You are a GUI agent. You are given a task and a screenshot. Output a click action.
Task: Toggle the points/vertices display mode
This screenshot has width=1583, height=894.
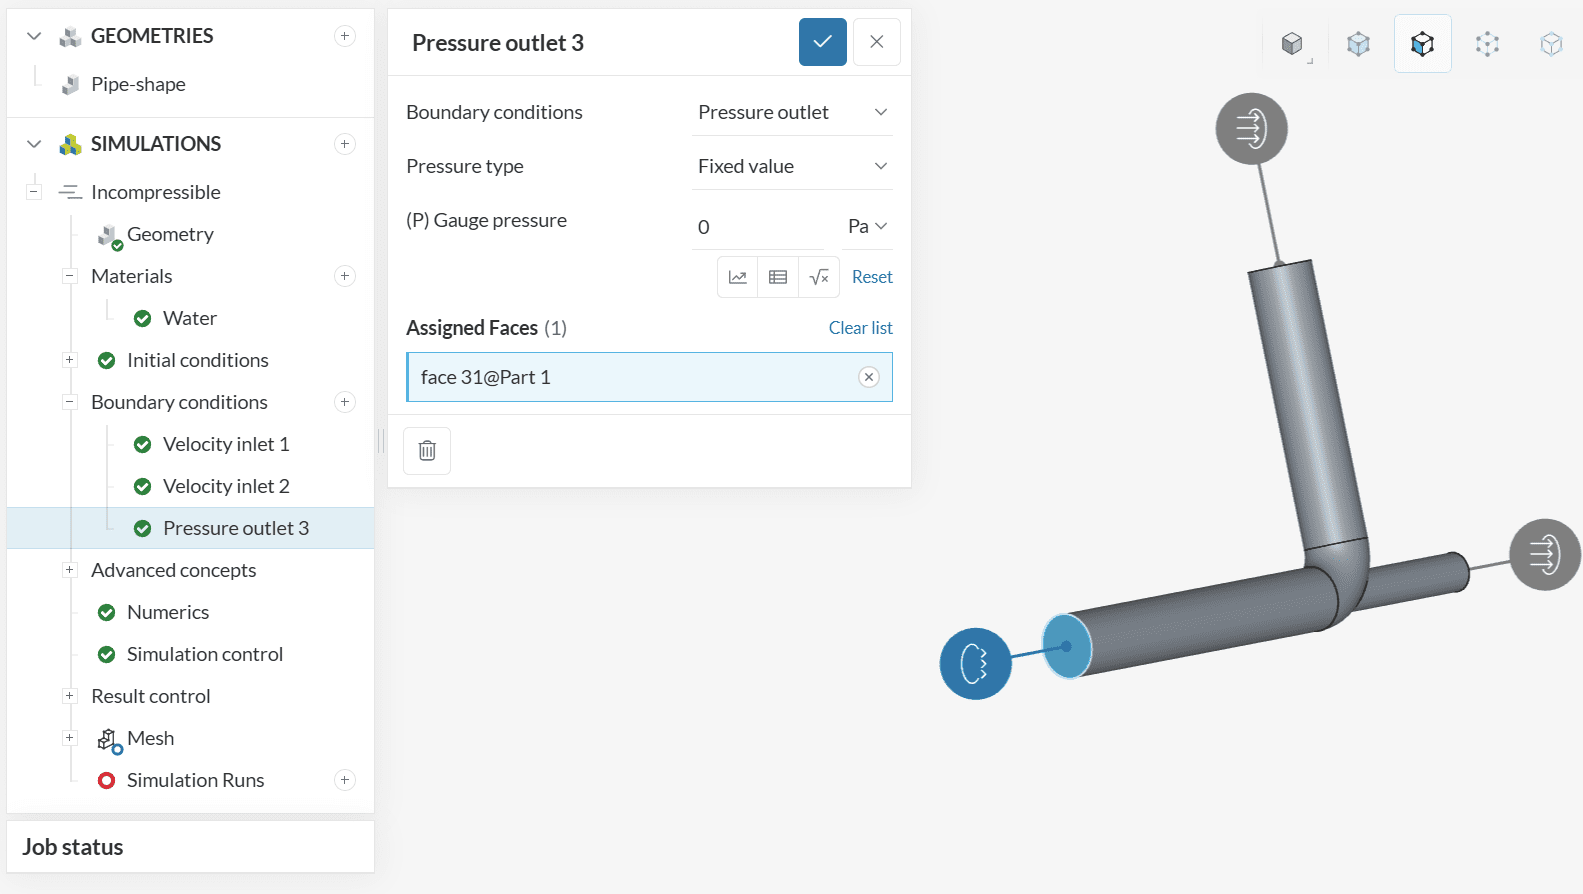[1487, 44]
